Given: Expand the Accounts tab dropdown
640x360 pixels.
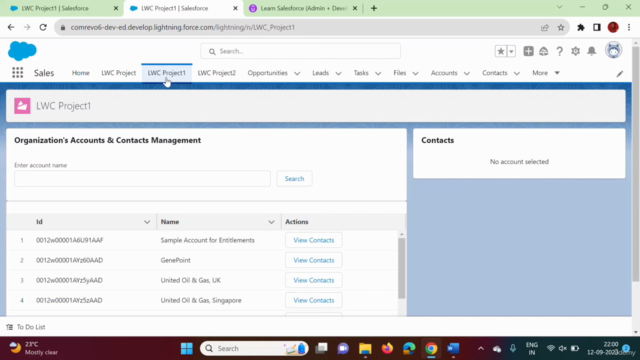Looking at the screenshot, I should click(x=467, y=73).
